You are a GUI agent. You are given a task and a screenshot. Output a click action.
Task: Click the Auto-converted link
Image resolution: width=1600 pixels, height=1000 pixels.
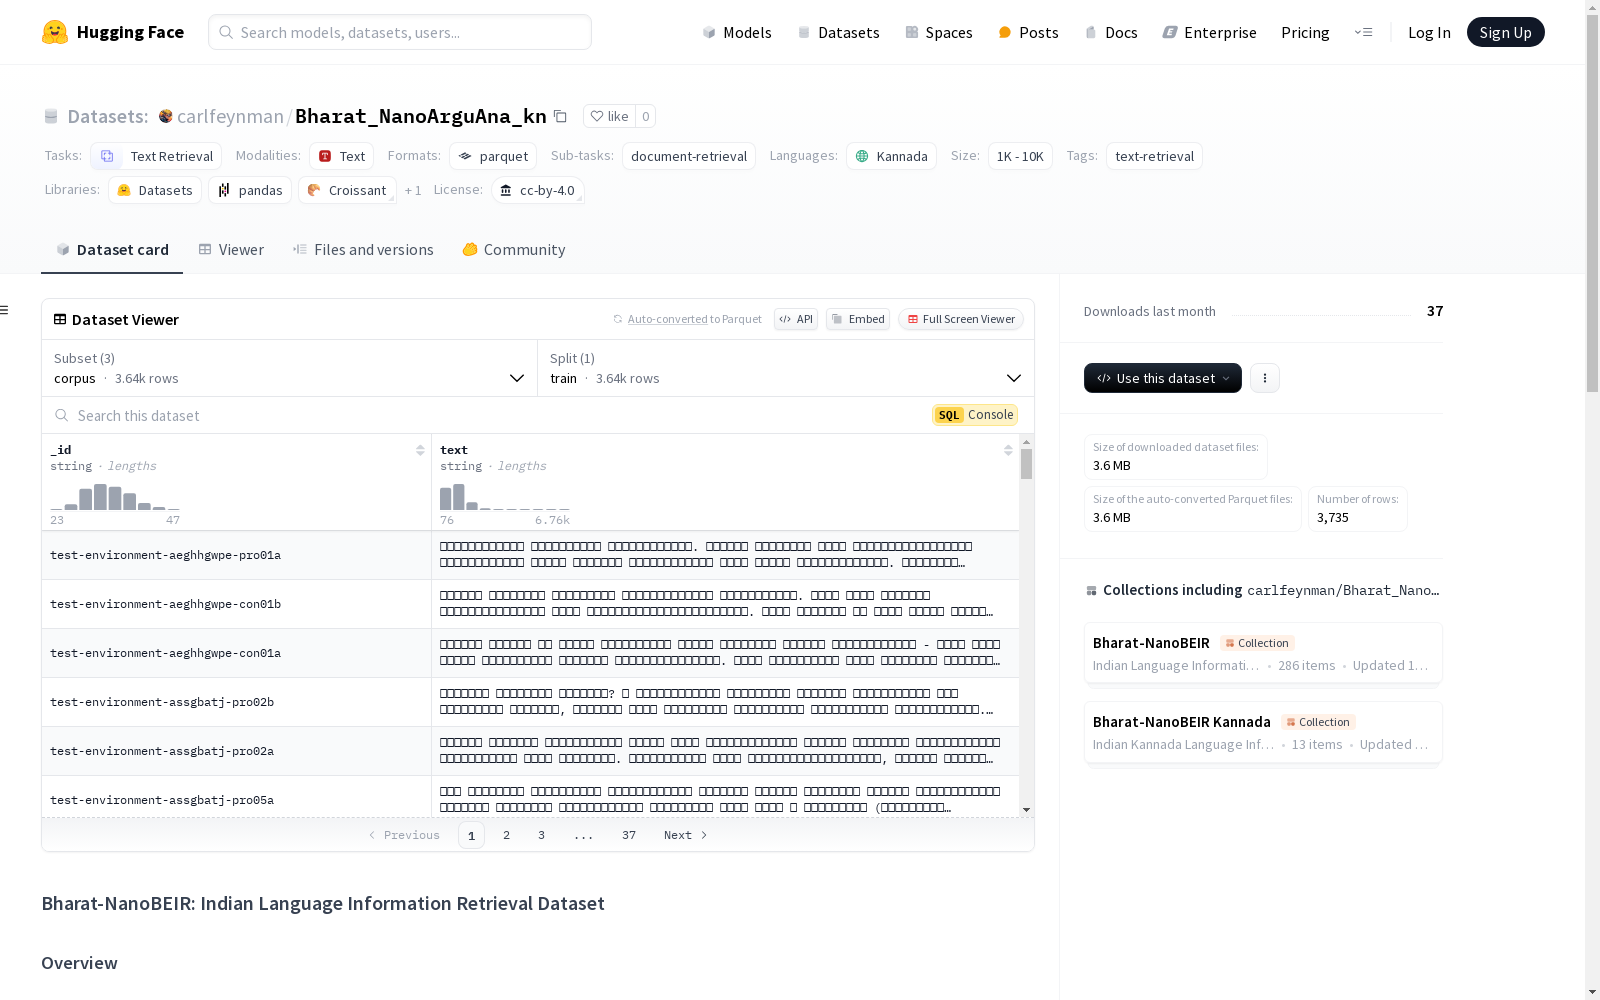click(667, 319)
